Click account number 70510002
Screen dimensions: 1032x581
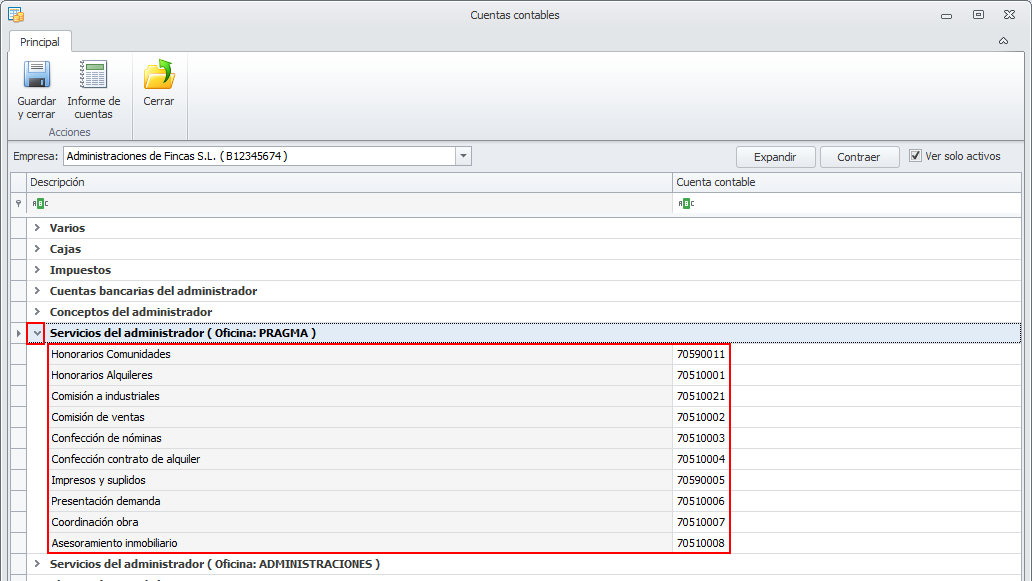(700, 417)
